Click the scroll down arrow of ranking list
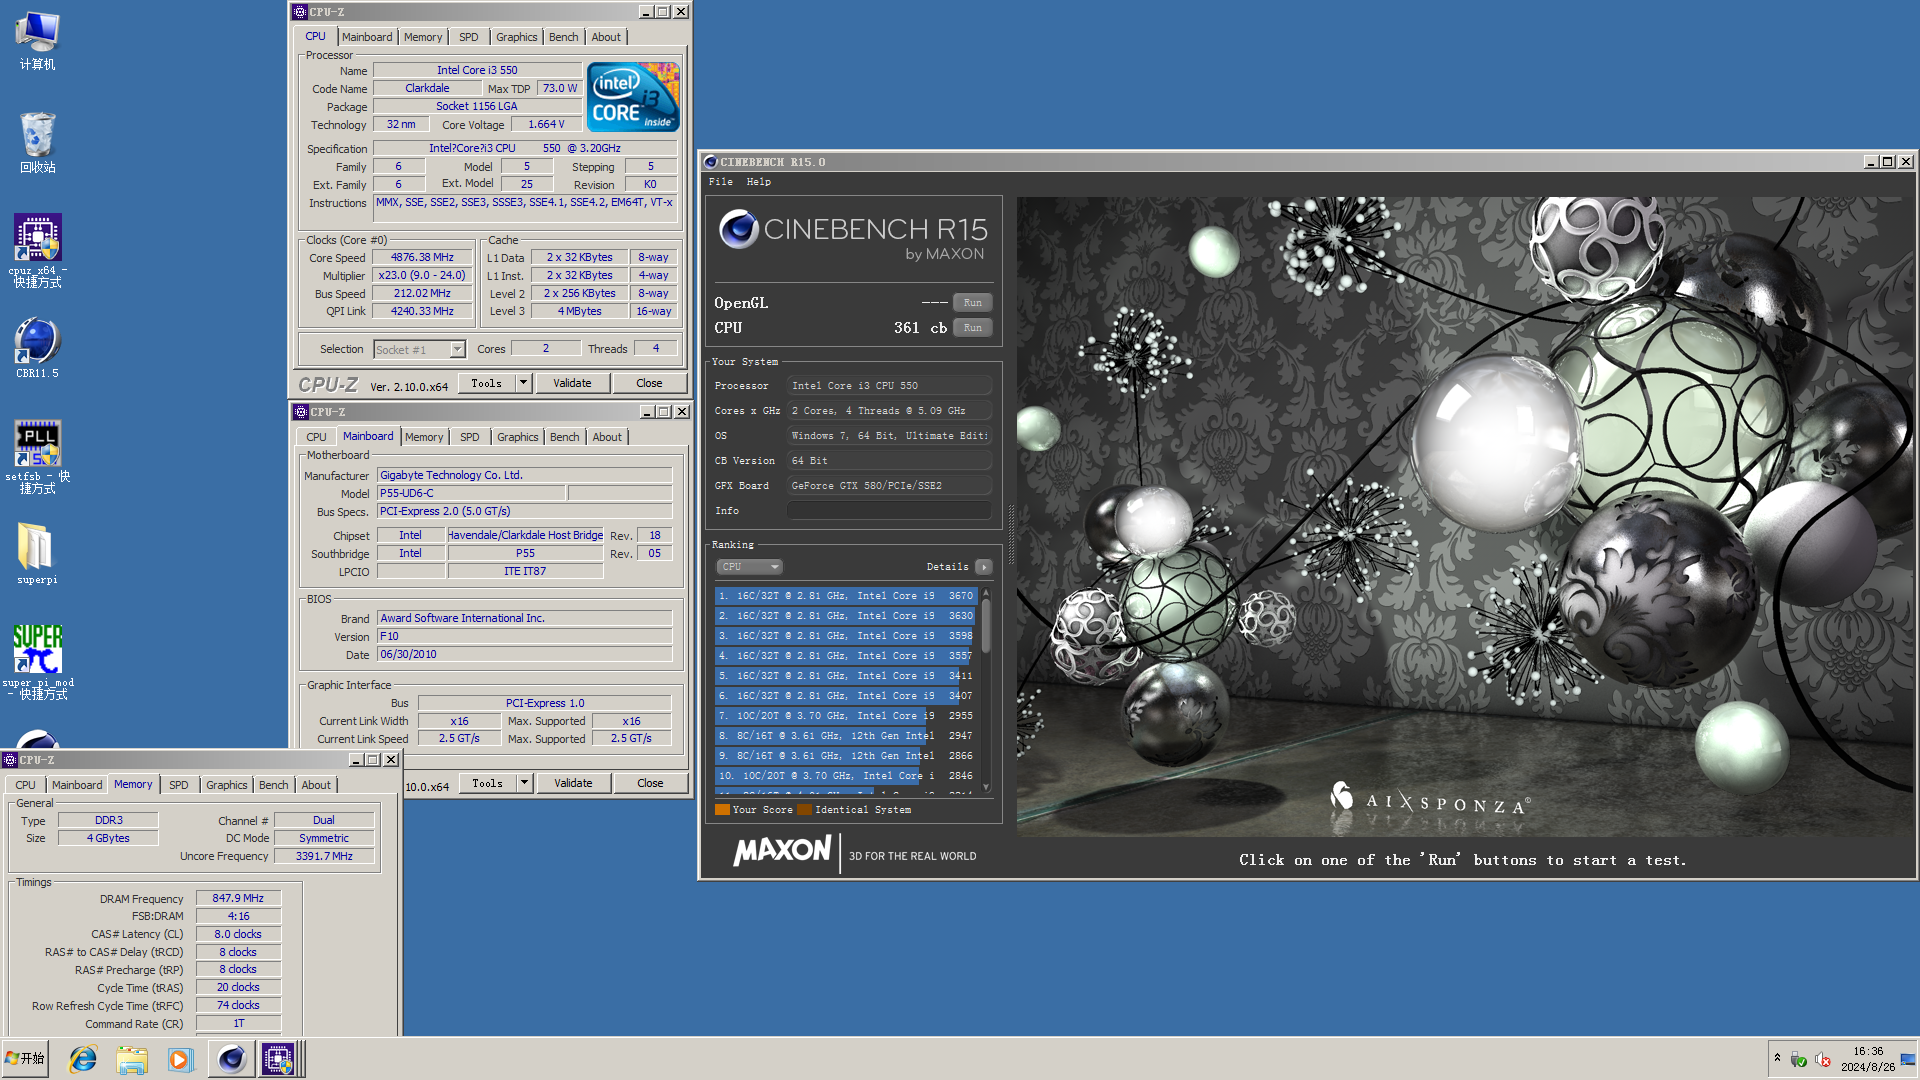 [x=986, y=788]
